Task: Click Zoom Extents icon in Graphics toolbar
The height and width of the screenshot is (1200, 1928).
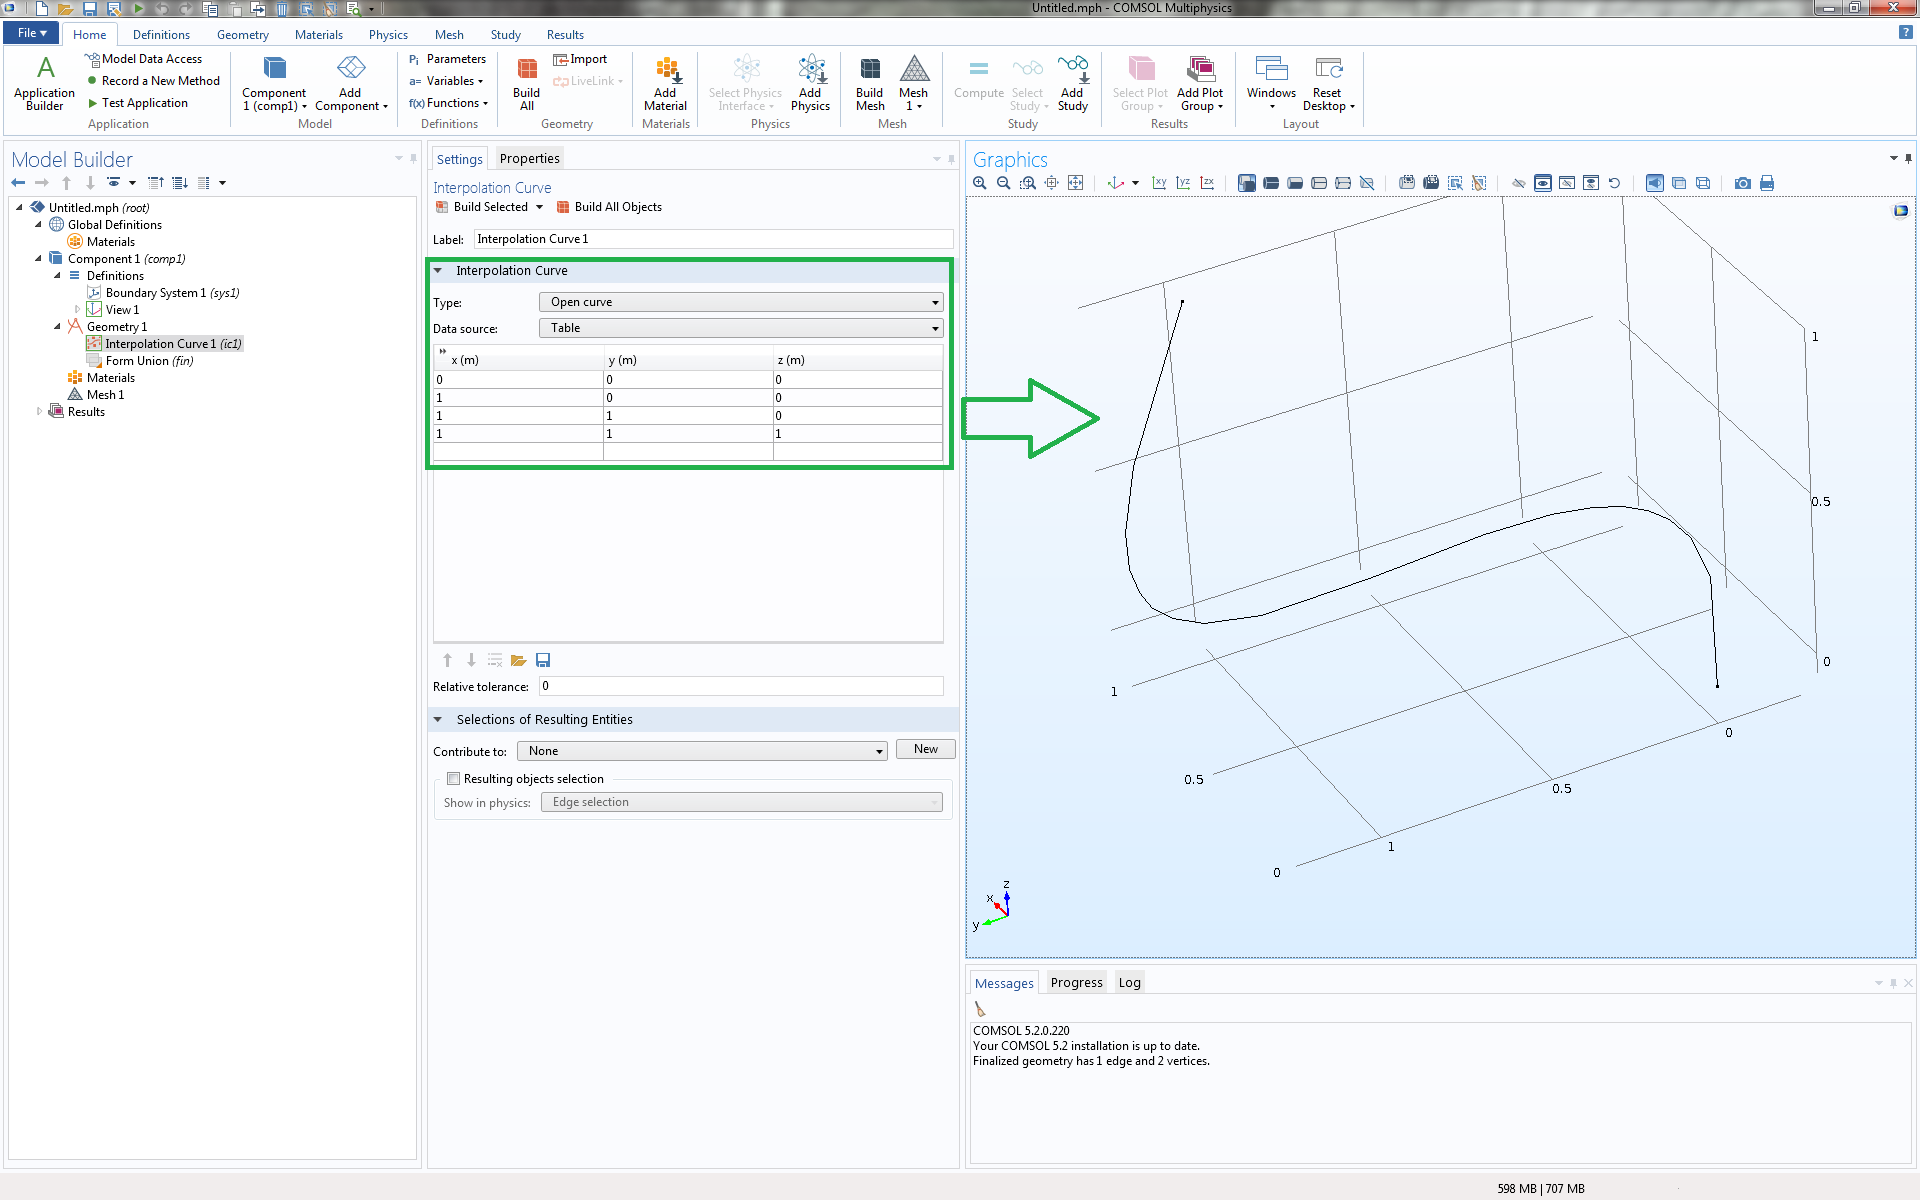Action: coord(1075,183)
